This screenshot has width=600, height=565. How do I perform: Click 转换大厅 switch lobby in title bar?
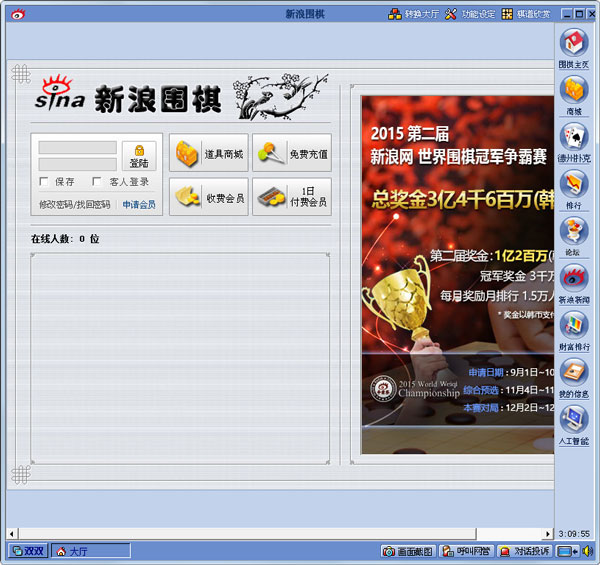point(414,14)
